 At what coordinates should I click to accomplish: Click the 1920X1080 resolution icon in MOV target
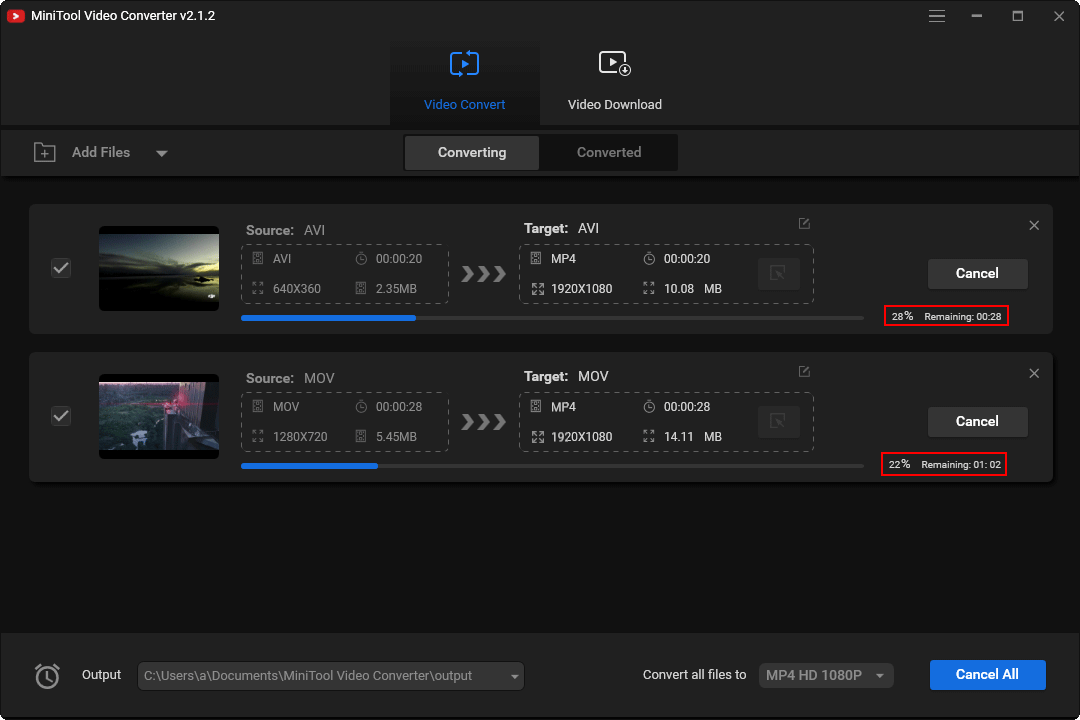click(538, 437)
